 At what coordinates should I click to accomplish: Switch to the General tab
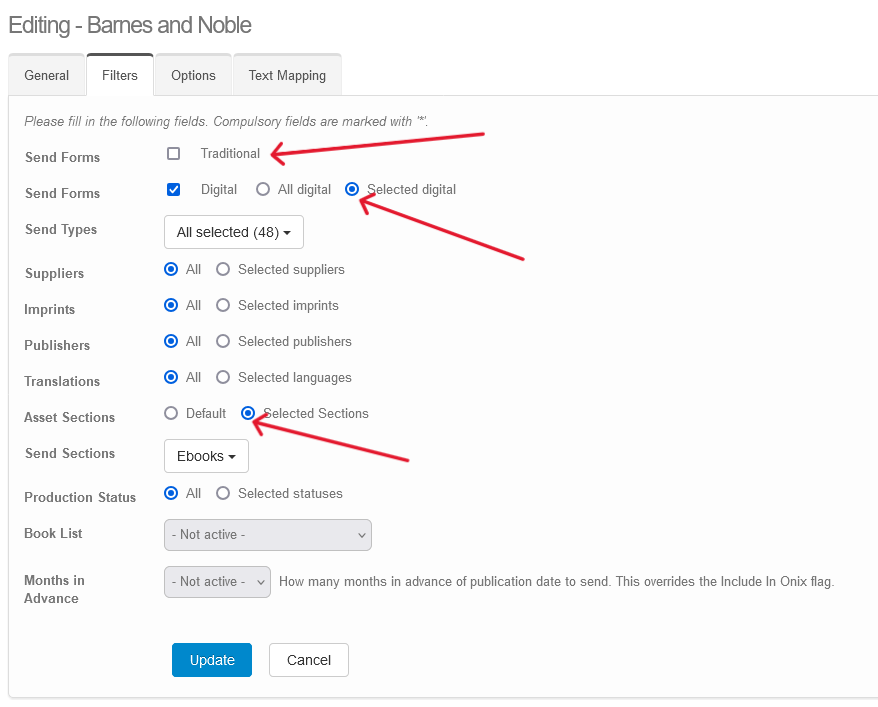tap(46, 75)
